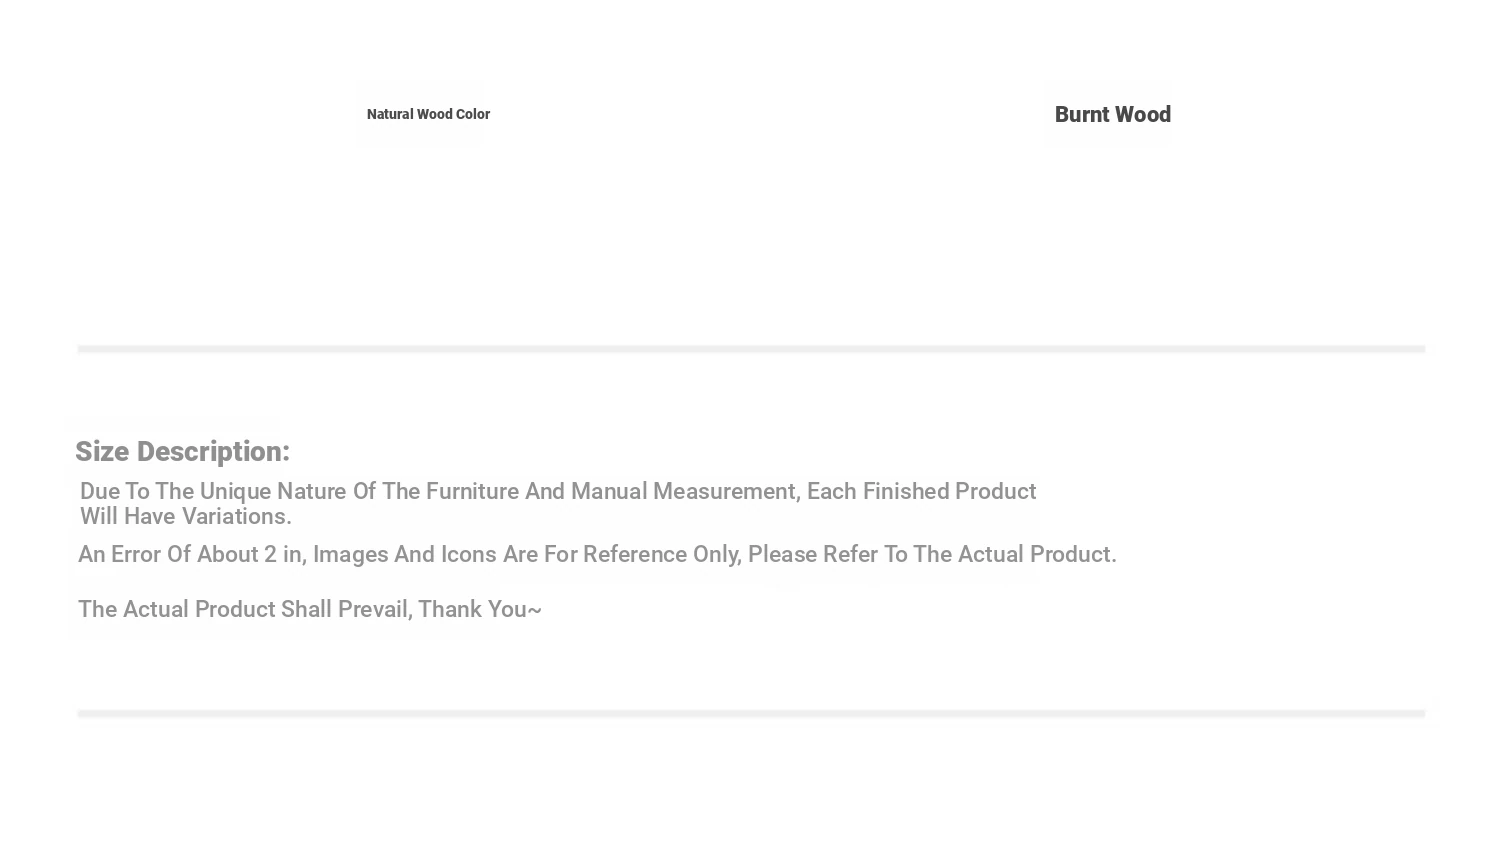Select the Natural Wood Color option
Screen dimensions: 1500x842
click(428, 114)
